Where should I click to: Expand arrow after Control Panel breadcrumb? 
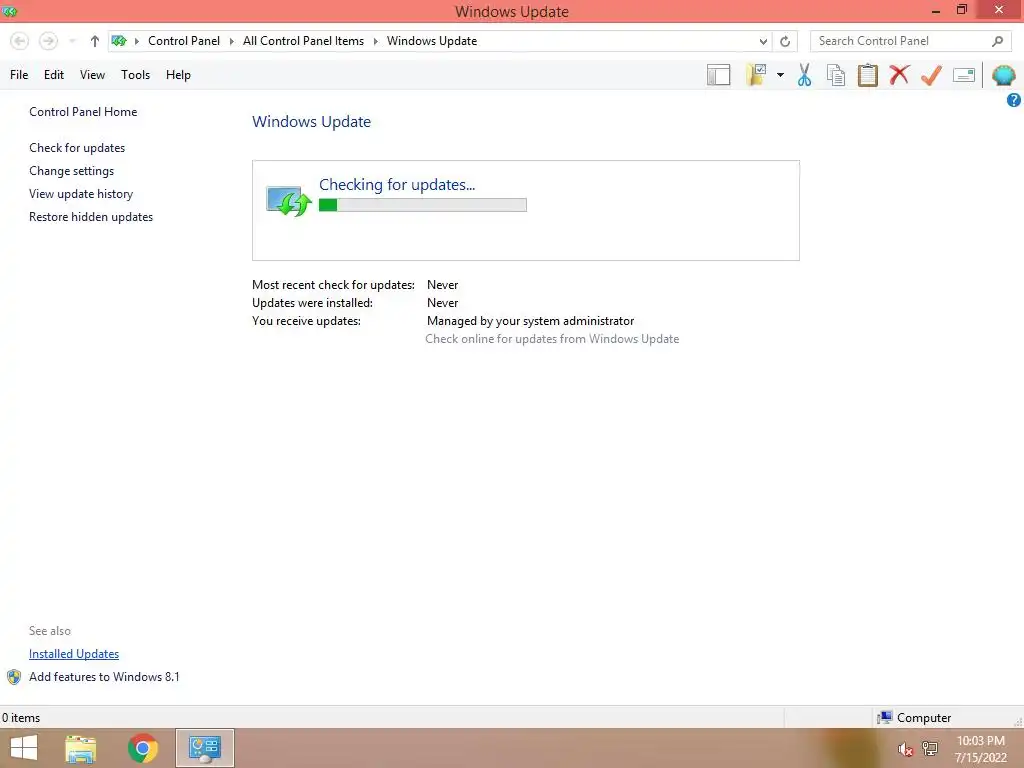[x=231, y=41]
